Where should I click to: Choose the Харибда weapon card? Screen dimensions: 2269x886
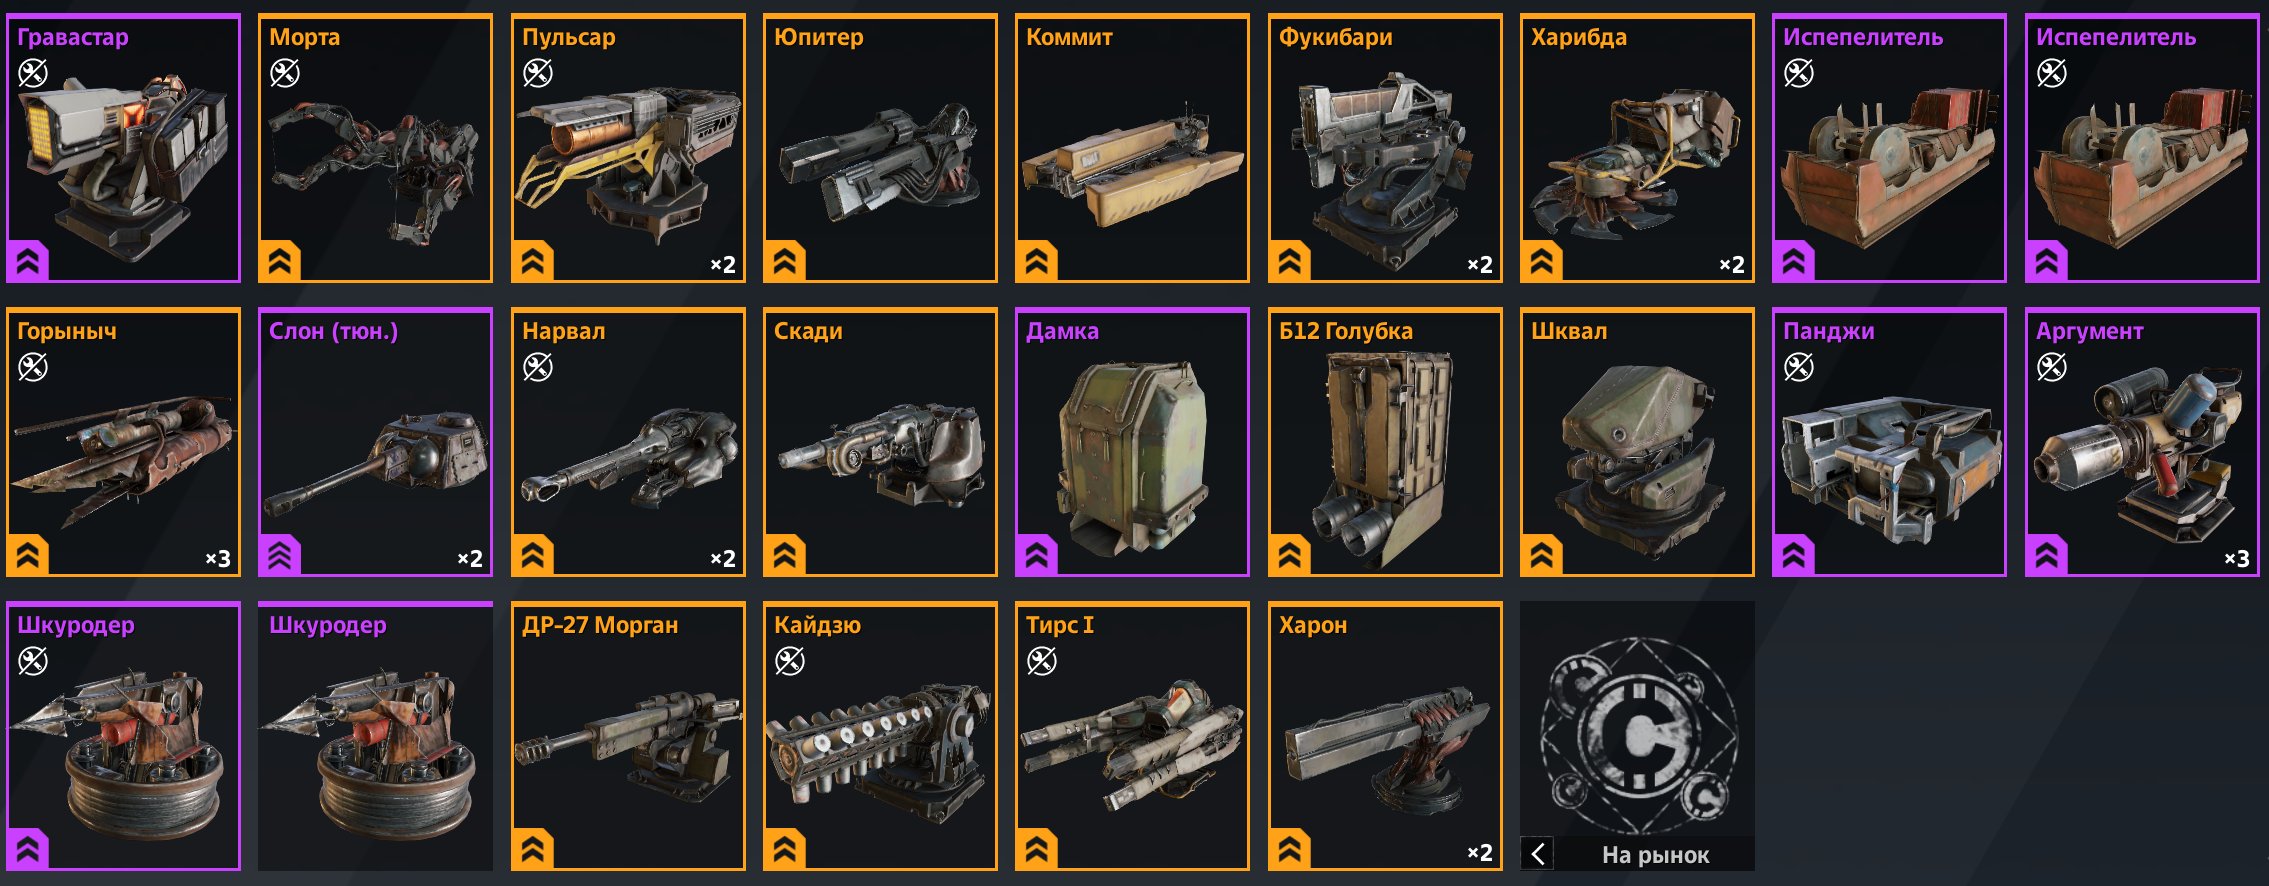(1637, 148)
